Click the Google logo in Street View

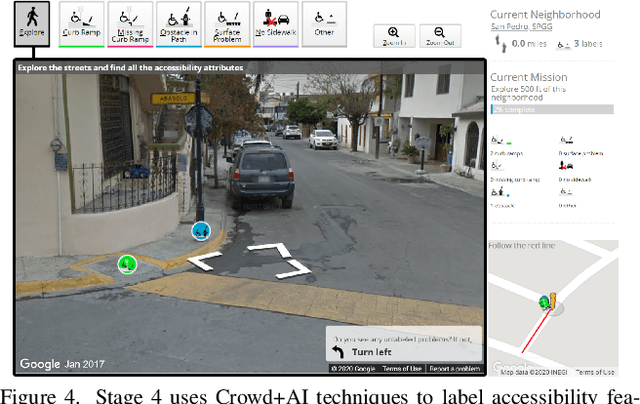[x=40, y=365]
